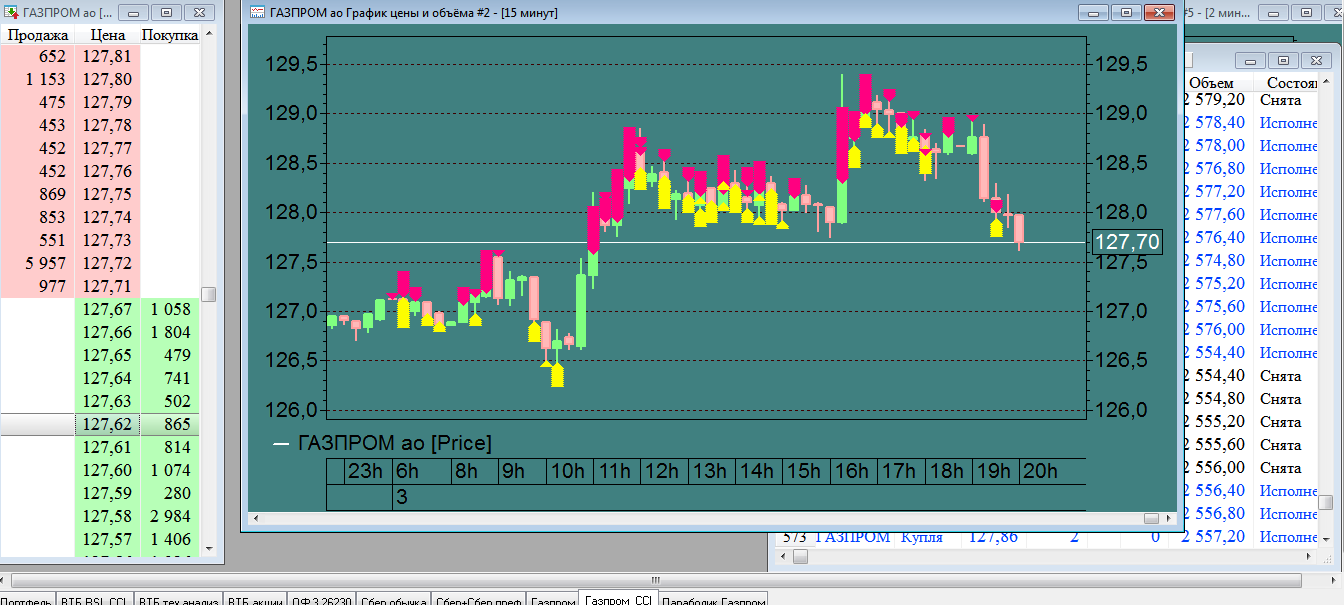
Task: Select best bid price 127,67
Action: coord(107,310)
